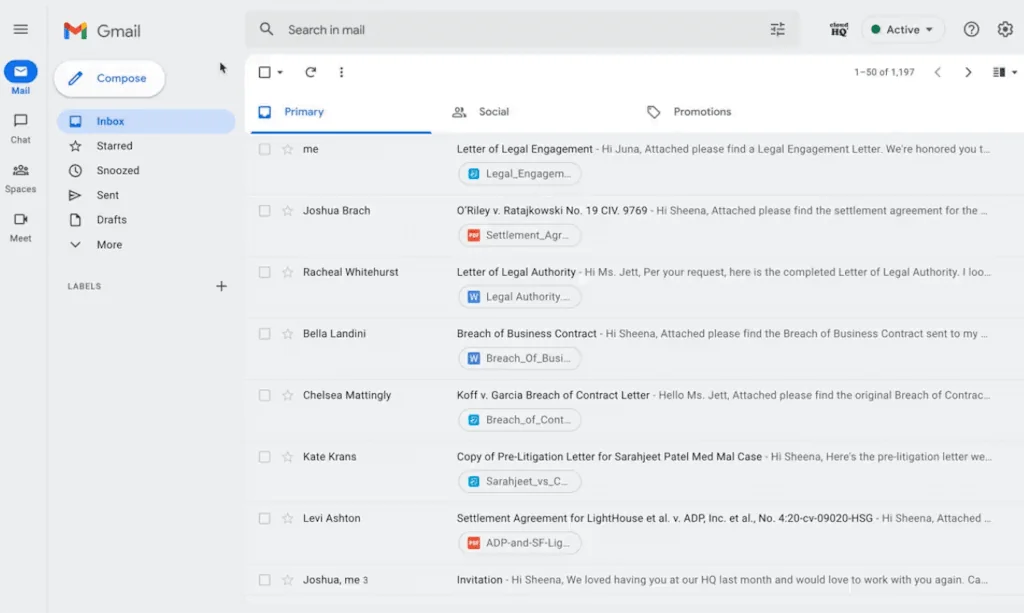The height and width of the screenshot is (613, 1024).
Task: Open the cloudHQ extension icon
Action: coord(838,29)
